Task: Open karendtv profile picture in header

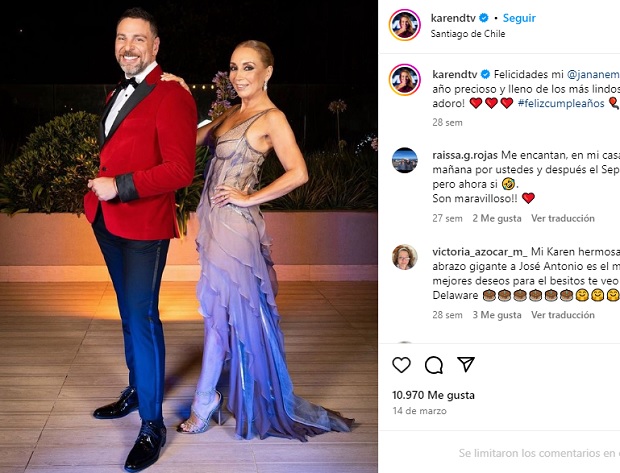Action: click(405, 25)
